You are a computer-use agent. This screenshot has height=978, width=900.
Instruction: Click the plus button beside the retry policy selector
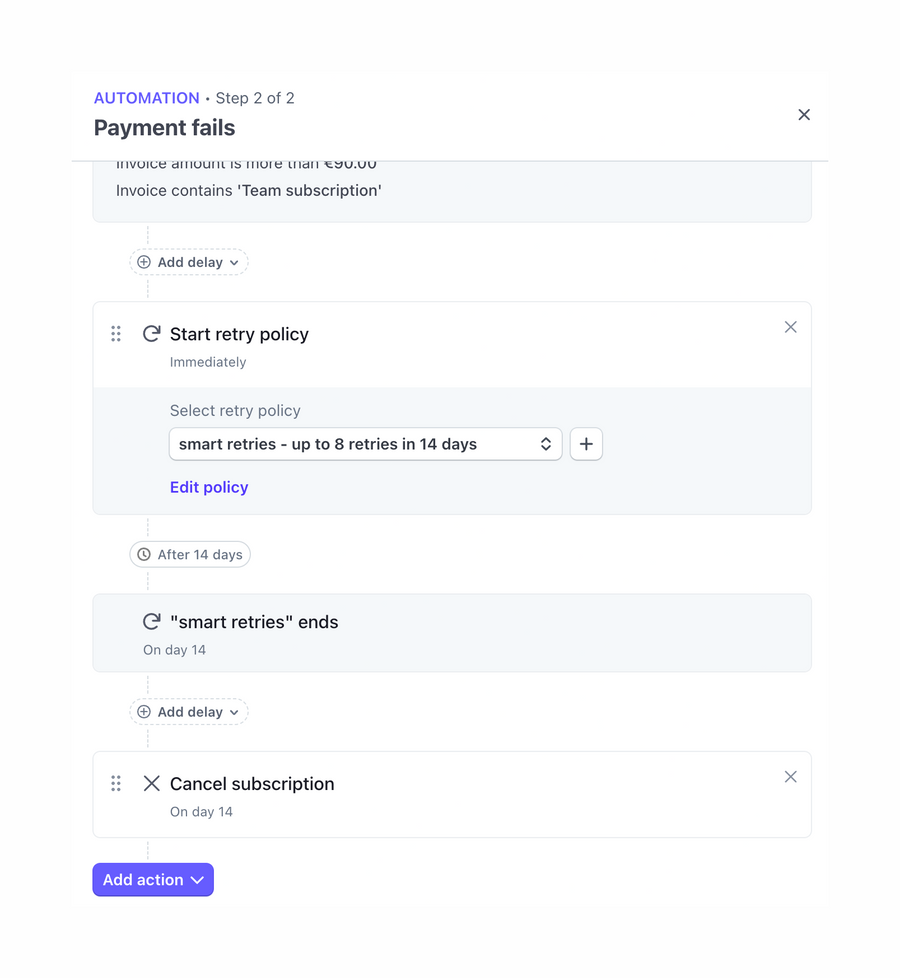pos(586,443)
